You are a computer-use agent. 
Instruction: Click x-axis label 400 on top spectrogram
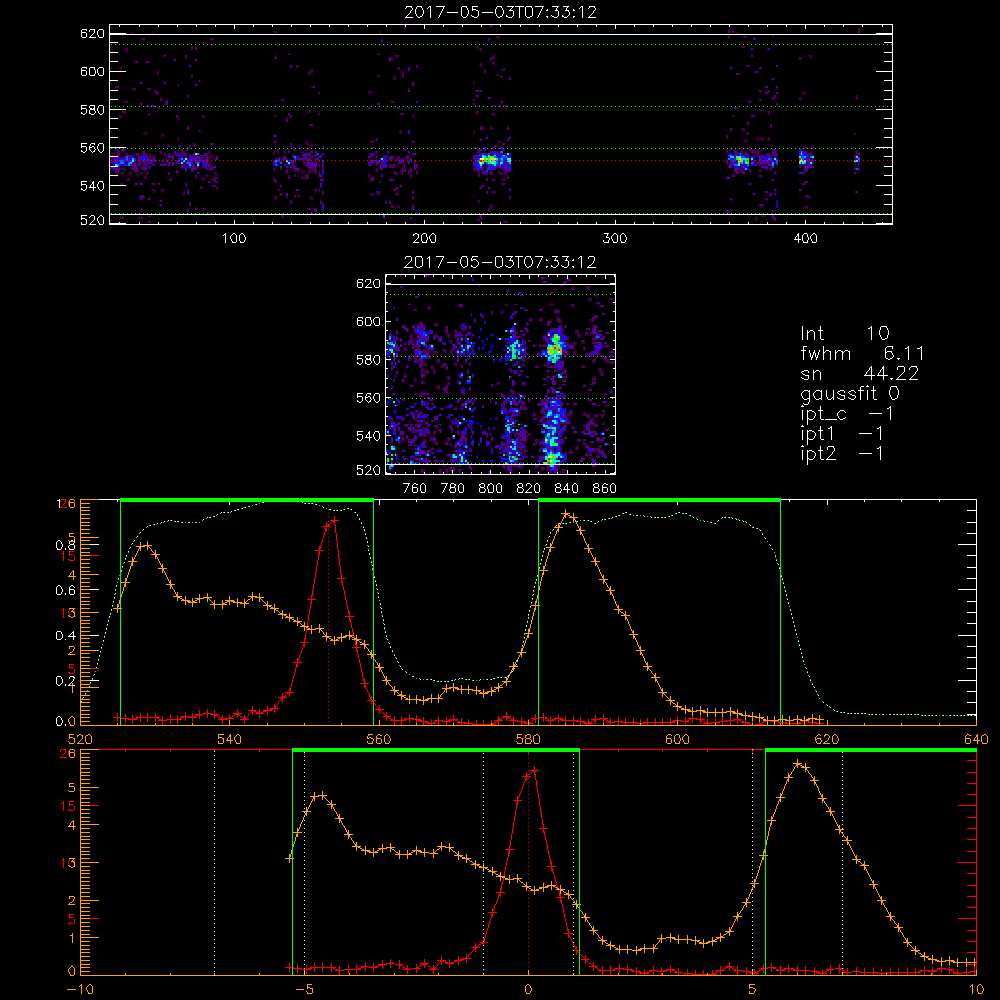tap(805, 239)
